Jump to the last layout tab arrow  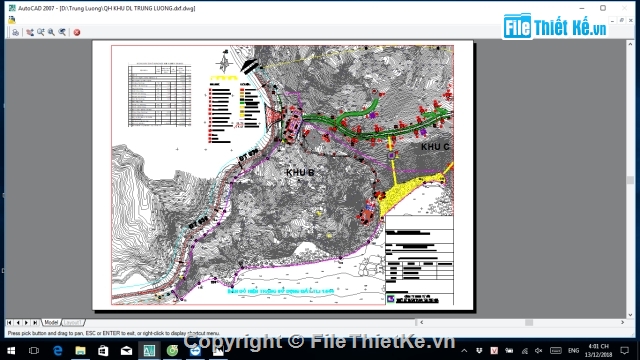[x=36, y=322]
